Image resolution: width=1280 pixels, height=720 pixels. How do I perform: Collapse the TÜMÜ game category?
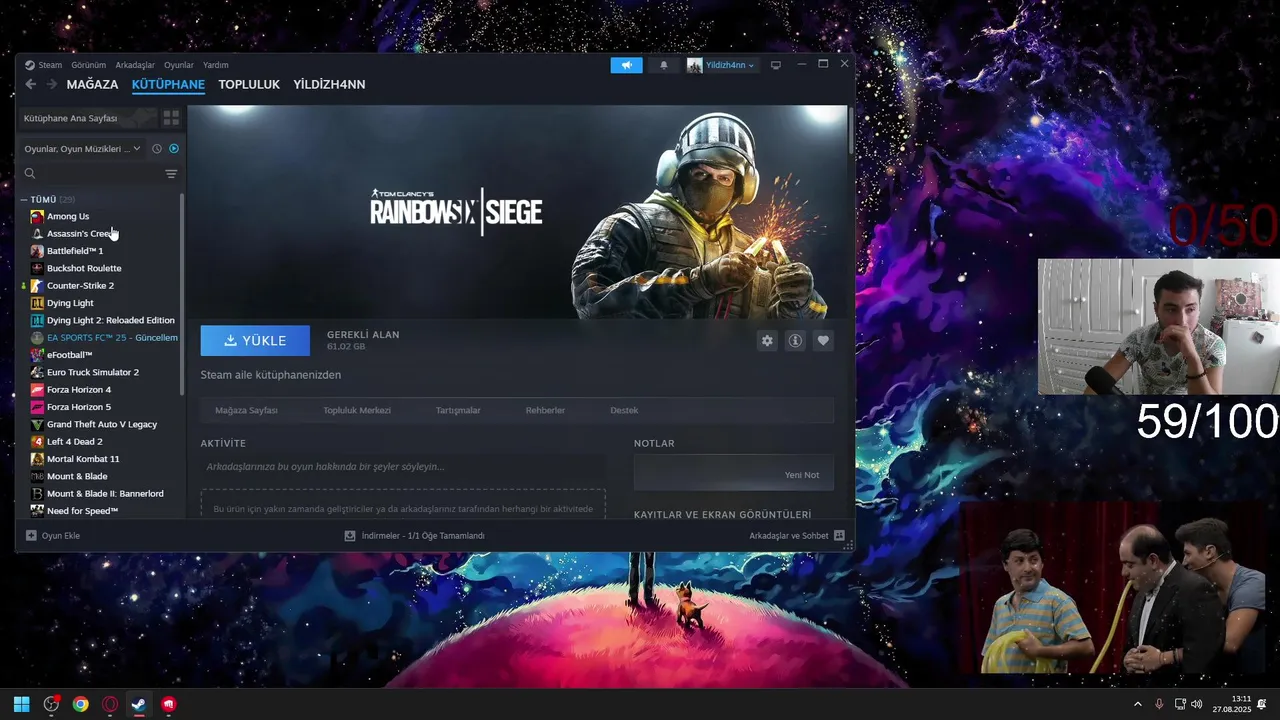pyautogui.click(x=24, y=200)
